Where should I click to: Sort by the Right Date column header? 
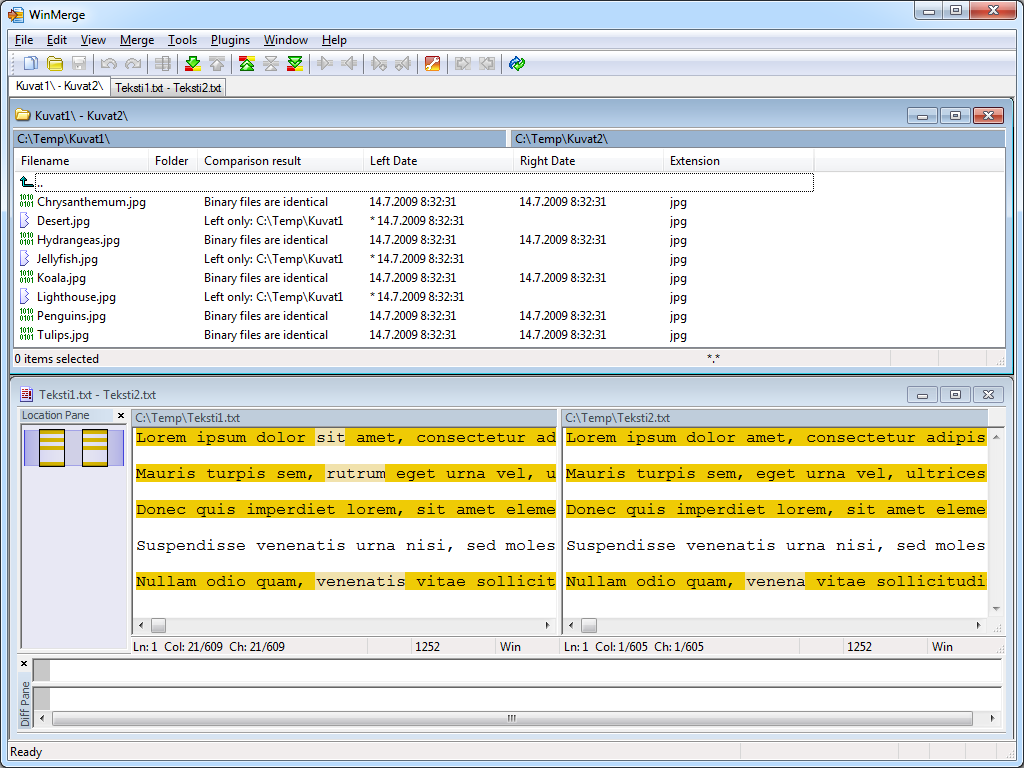pos(588,161)
